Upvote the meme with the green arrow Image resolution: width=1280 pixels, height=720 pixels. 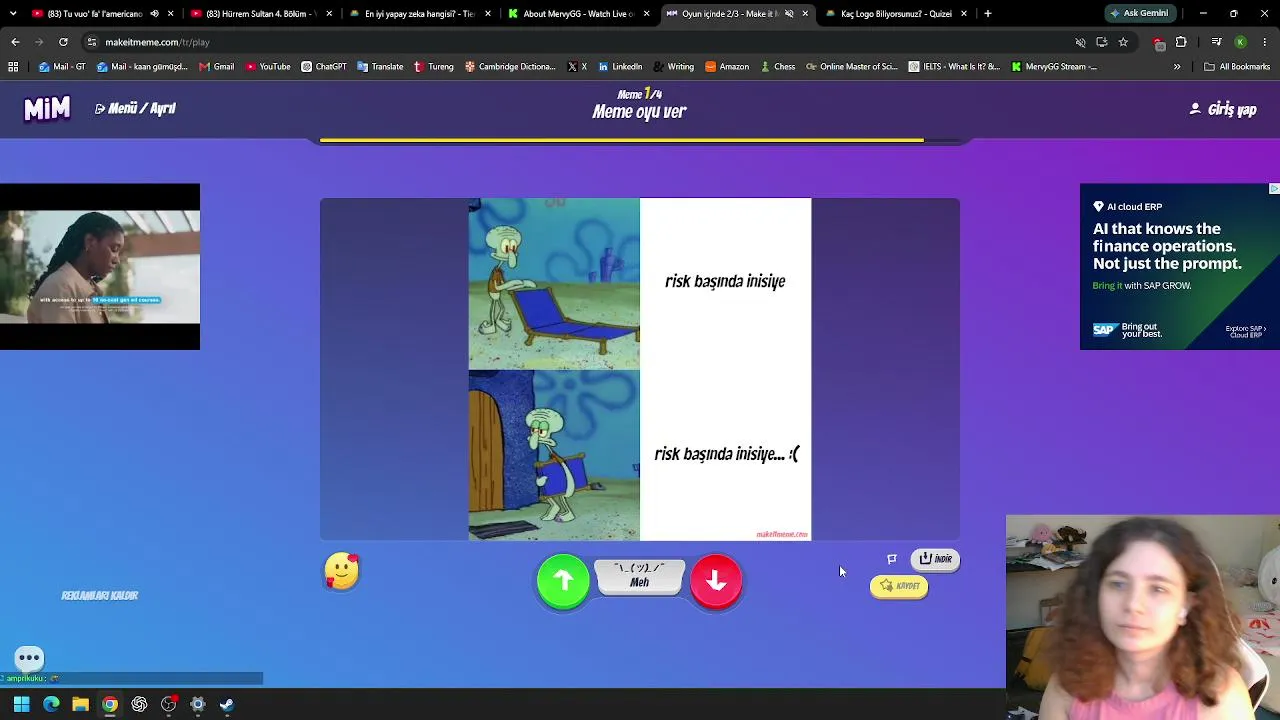tap(563, 581)
